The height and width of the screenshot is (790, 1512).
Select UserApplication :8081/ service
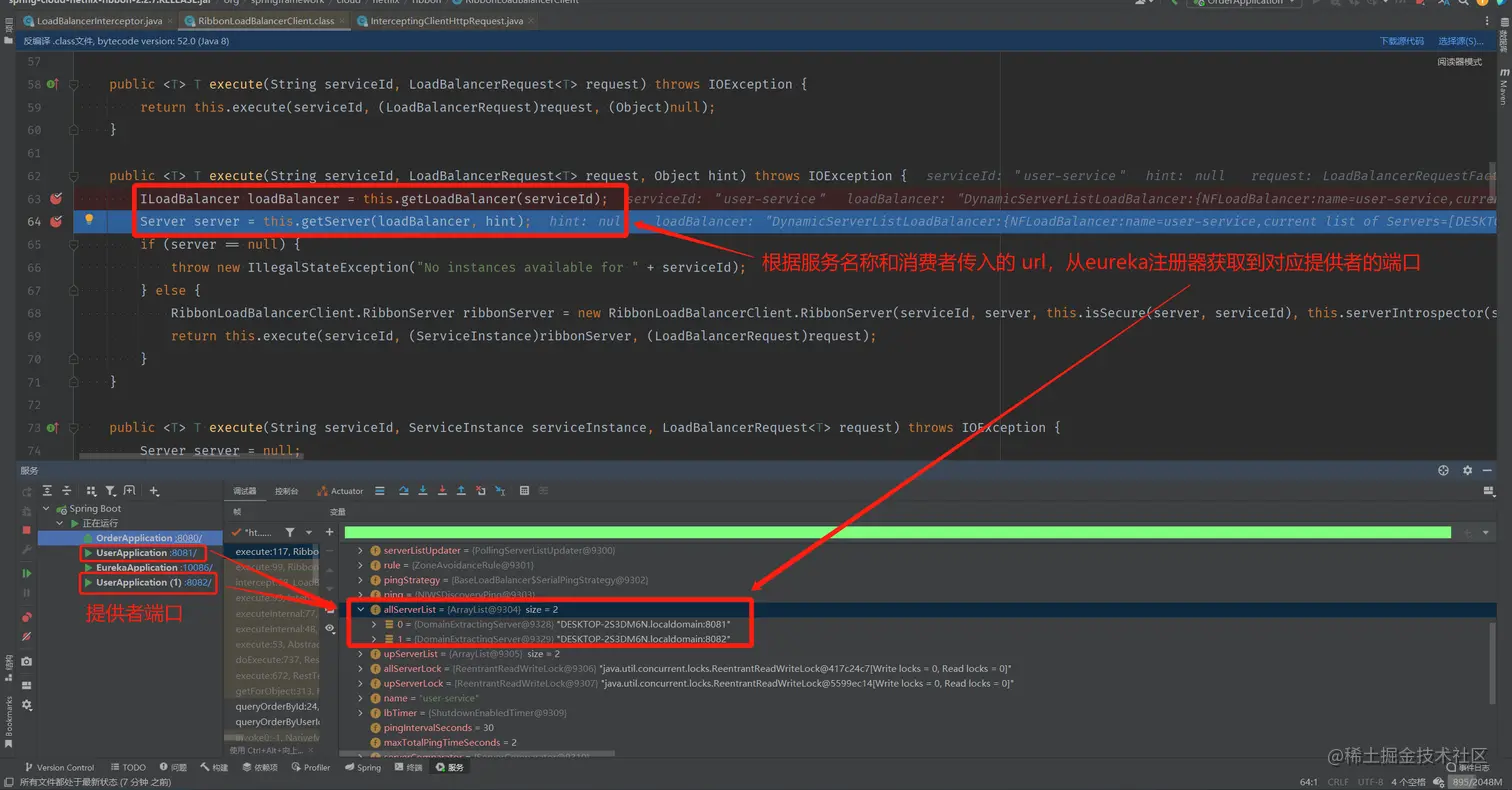(x=147, y=552)
